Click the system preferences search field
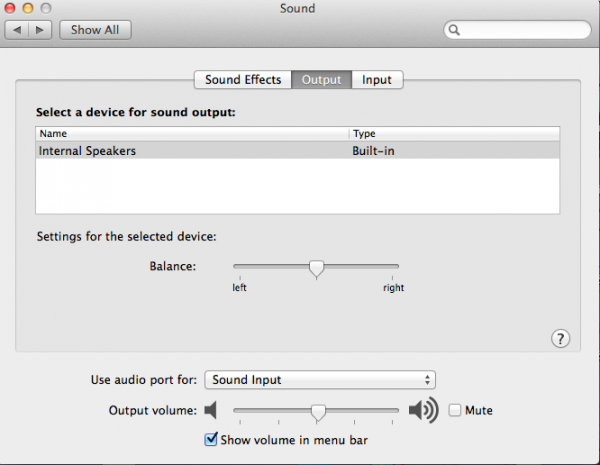Image resolution: width=600 pixels, height=465 pixels. click(x=520, y=31)
